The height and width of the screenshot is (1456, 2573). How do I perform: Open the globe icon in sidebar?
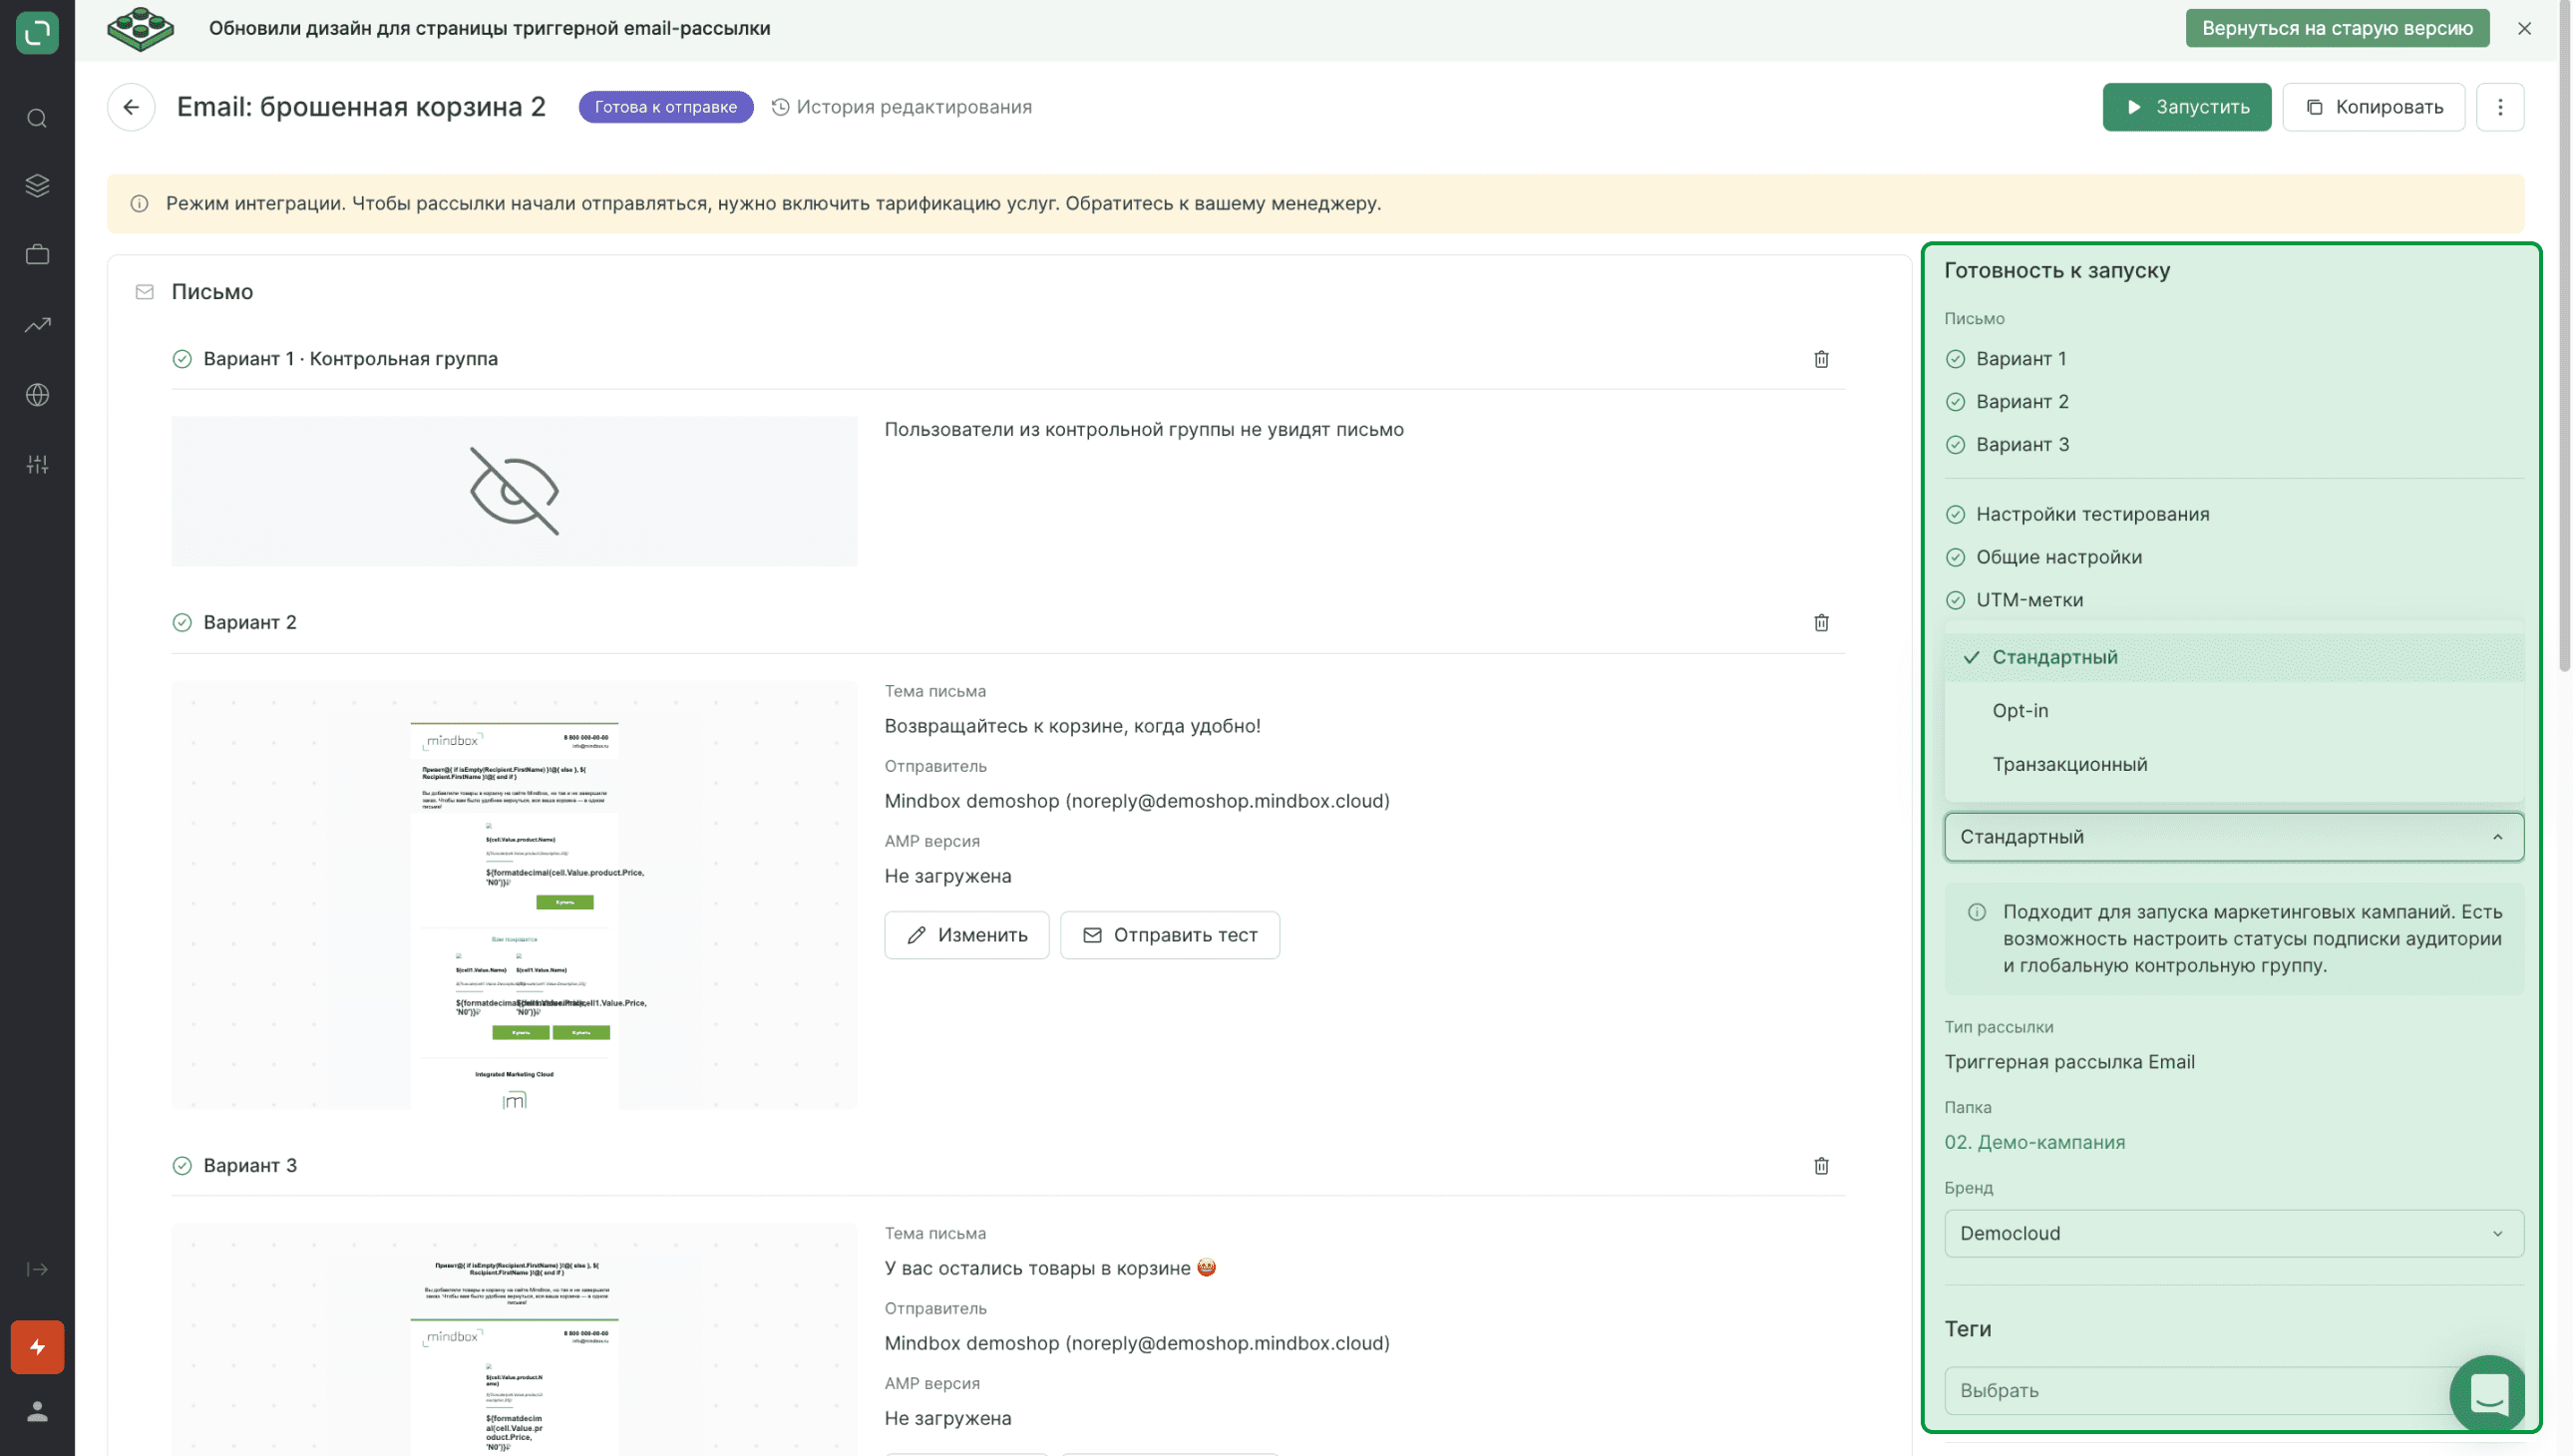tap(37, 395)
